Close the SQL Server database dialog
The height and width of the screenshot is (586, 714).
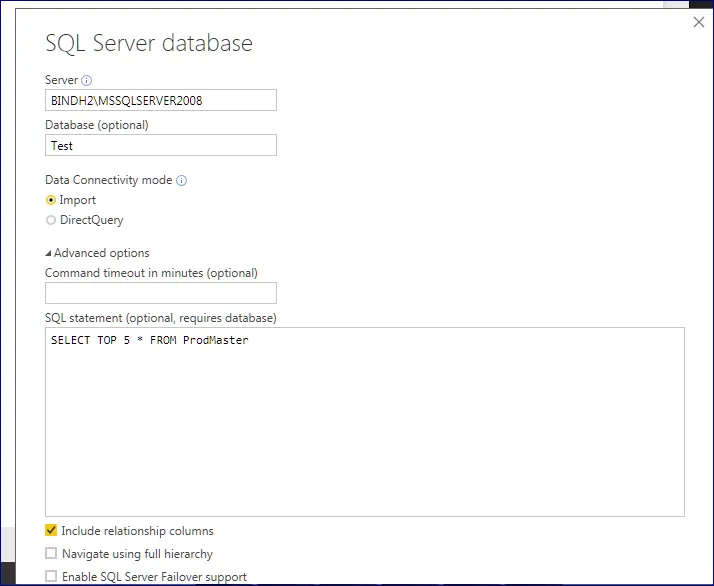coord(699,22)
